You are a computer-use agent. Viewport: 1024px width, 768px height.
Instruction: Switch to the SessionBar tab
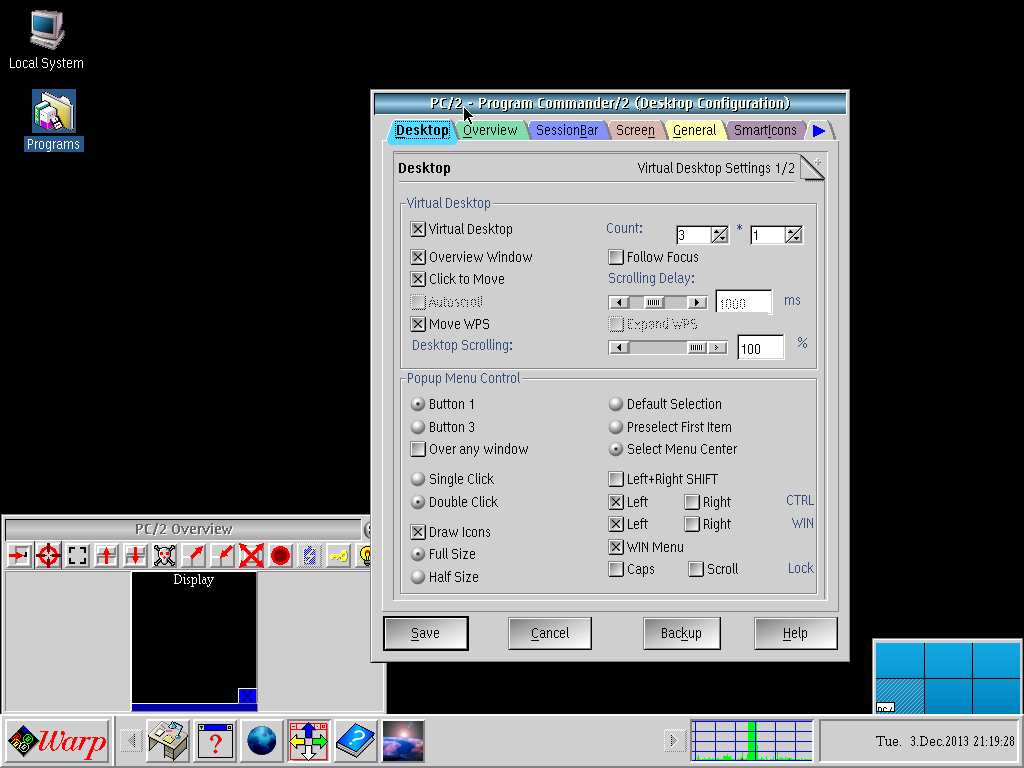pyautogui.click(x=567, y=130)
